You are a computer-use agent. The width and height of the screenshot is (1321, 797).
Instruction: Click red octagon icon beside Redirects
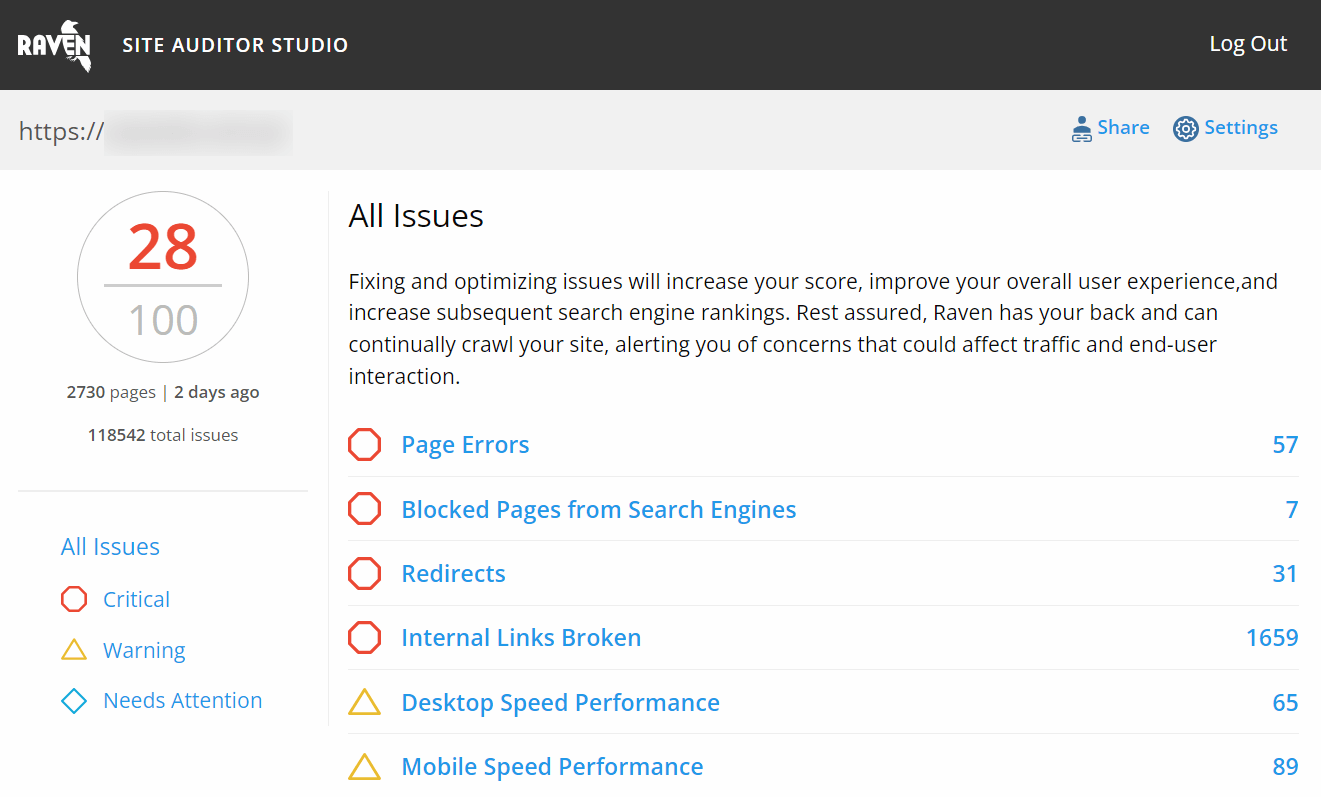[364, 574]
